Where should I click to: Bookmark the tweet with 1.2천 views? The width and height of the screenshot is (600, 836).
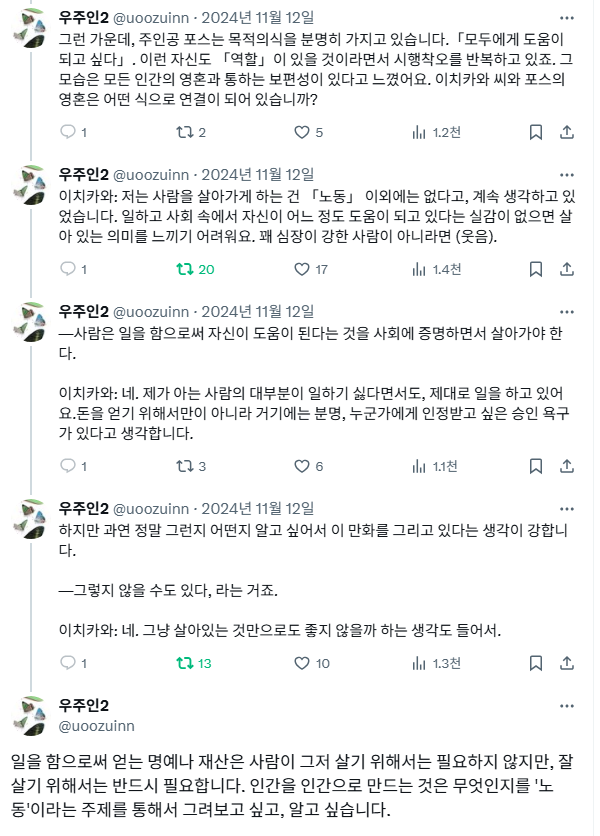[x=535, y=132]
